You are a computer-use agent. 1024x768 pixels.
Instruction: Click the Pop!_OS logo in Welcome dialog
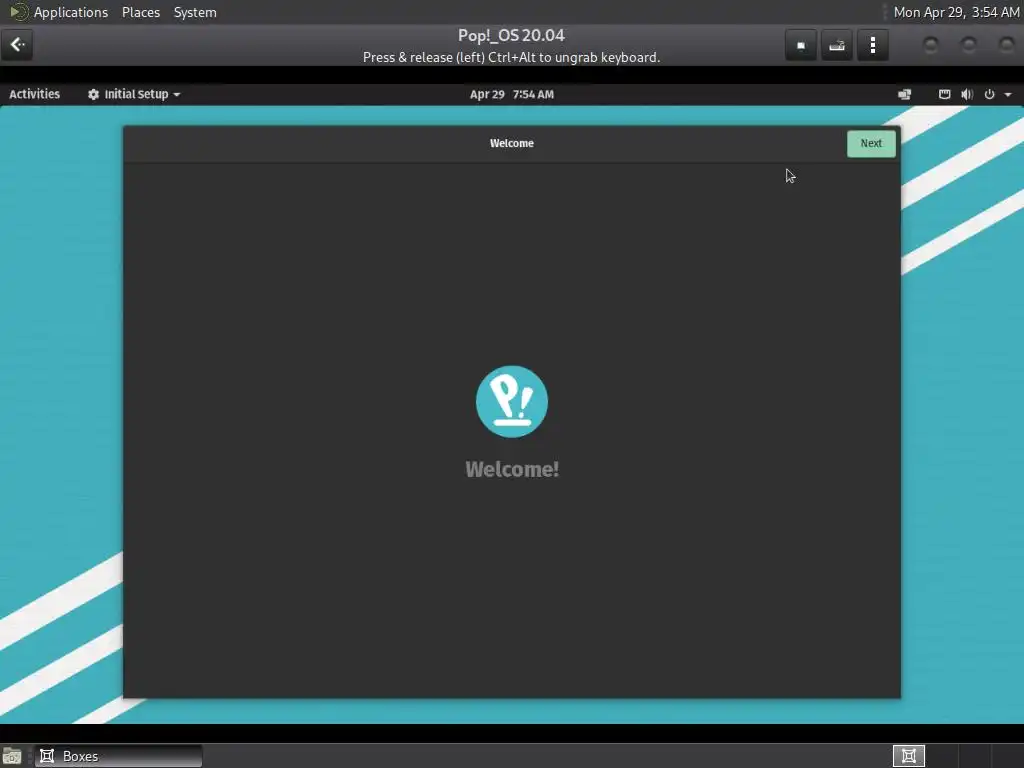coord(511,401)
